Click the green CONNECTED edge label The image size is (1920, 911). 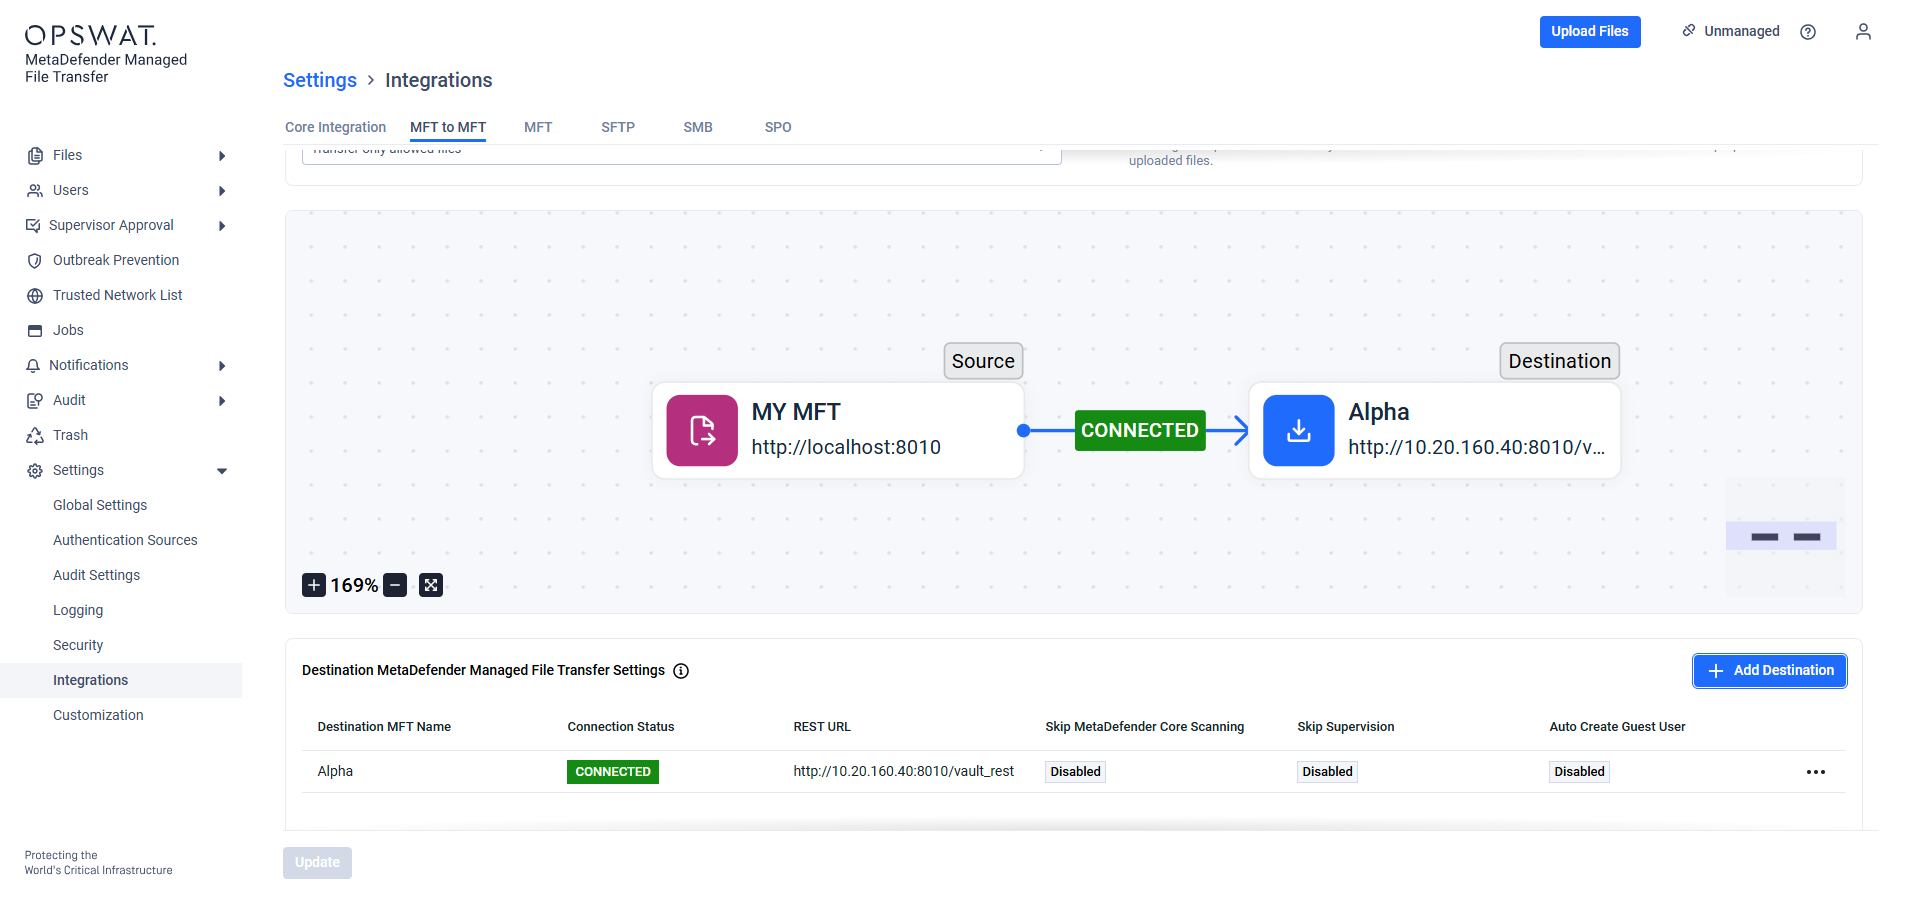tap(1140, 431)
